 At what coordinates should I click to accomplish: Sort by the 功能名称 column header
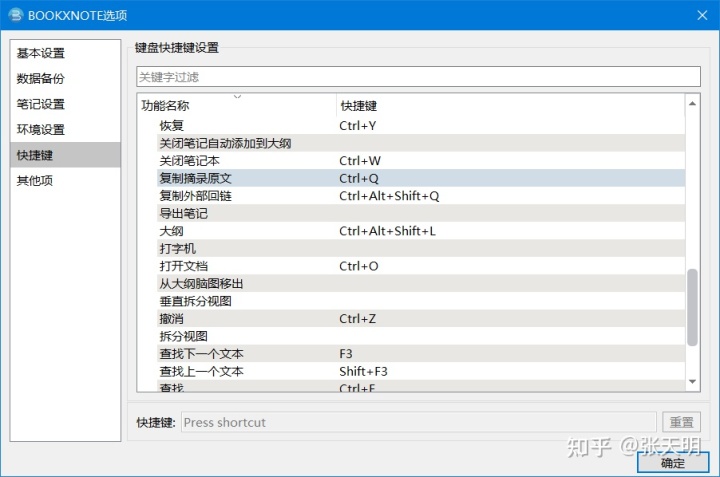point(237,106)
